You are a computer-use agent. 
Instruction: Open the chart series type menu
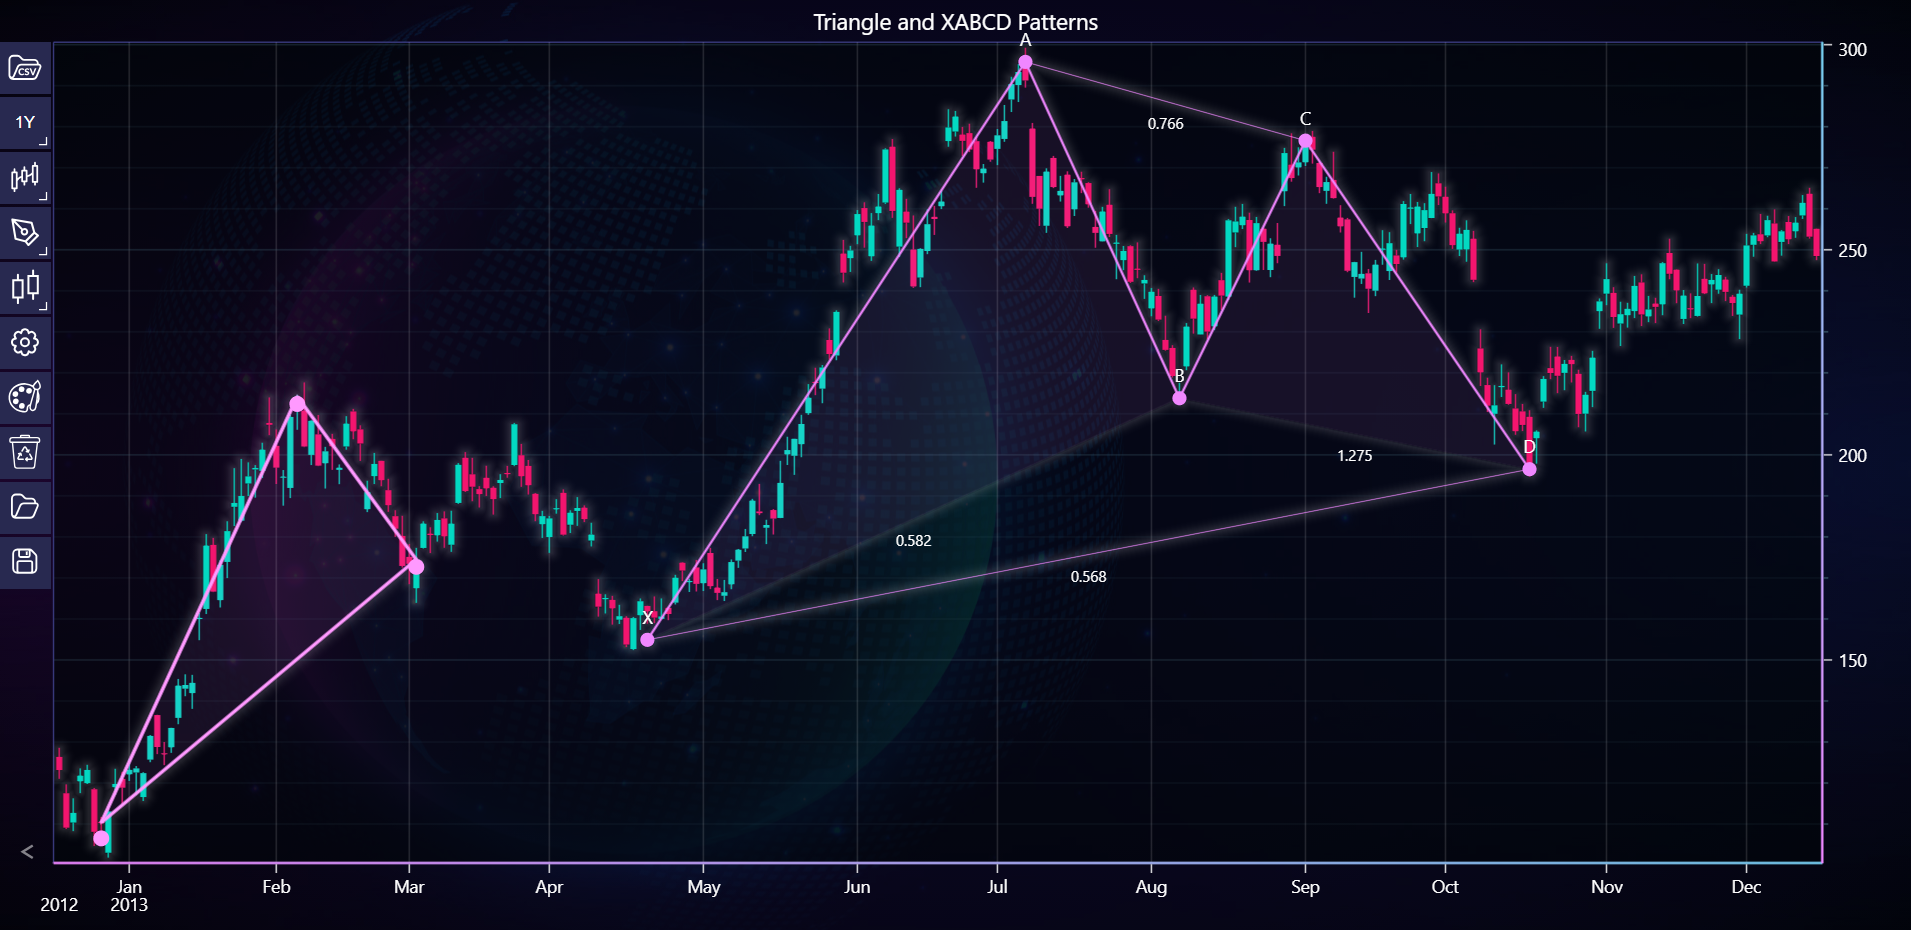tap(25, 178)
